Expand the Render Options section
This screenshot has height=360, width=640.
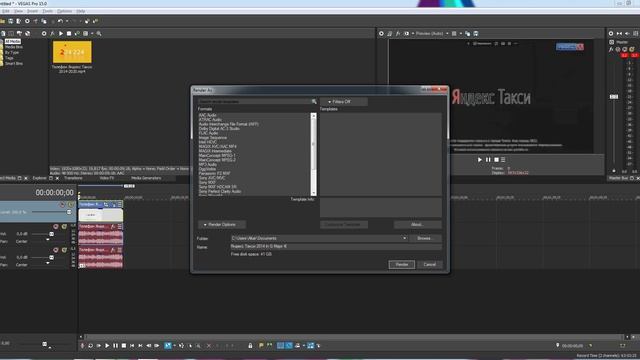222,224
